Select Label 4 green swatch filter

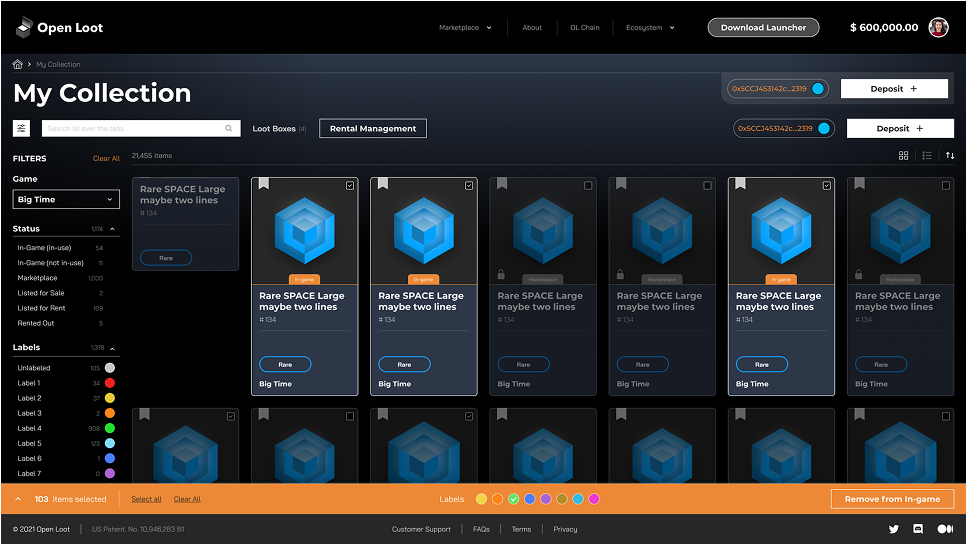[110, 428]
